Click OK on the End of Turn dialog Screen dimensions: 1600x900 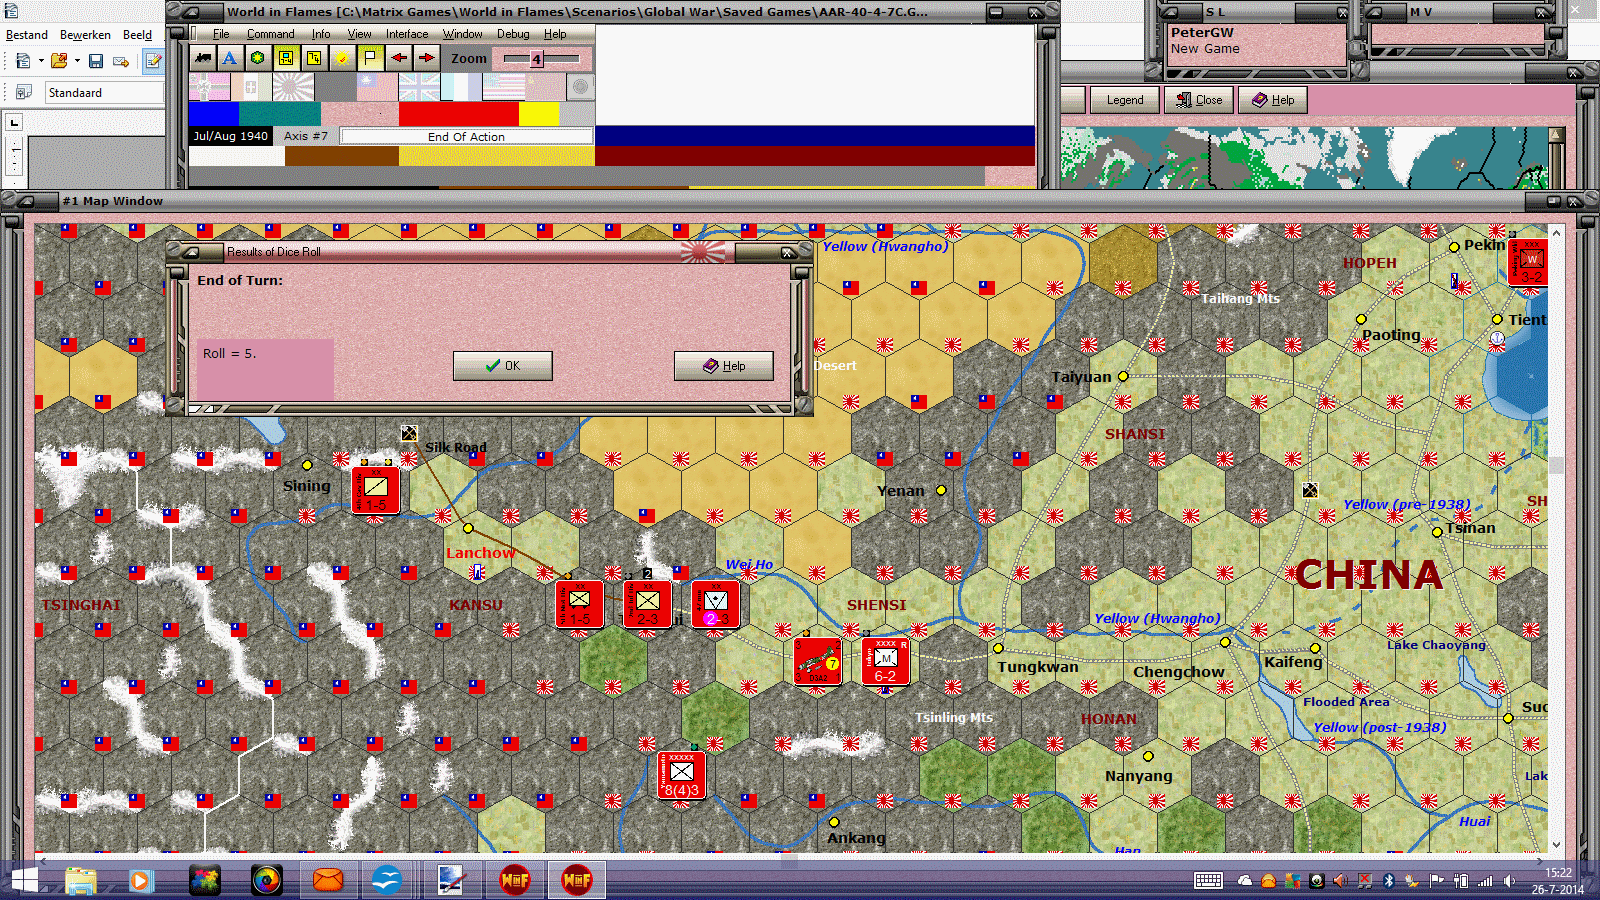pos(502,365)
